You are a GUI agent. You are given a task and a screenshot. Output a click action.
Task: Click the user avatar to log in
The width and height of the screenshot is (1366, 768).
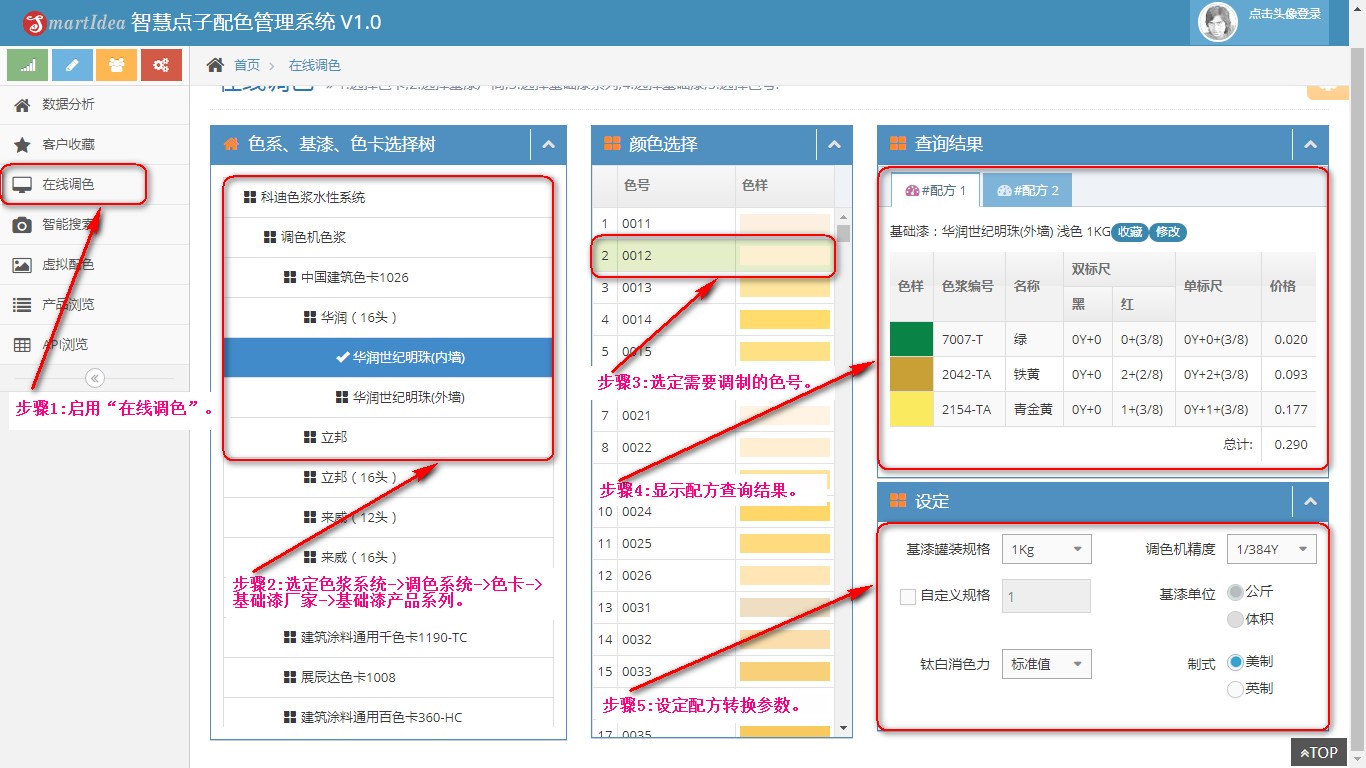coord(1218,22)
